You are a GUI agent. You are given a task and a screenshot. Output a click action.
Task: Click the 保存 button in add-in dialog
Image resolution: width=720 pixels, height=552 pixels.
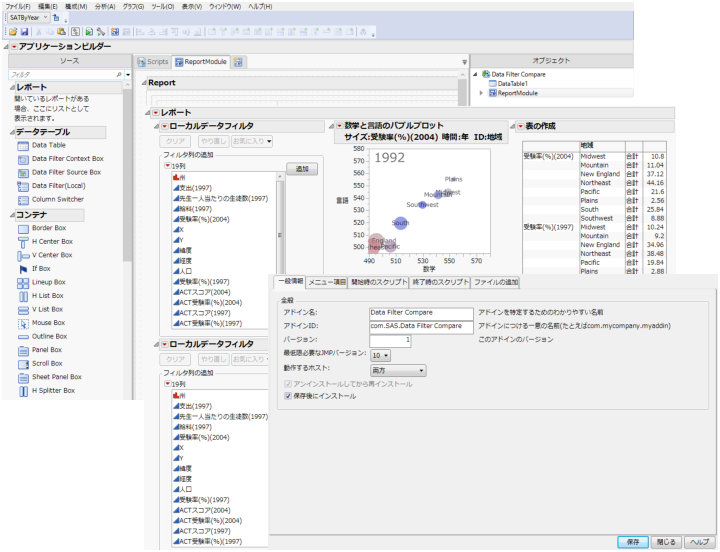(x=633, y=542)
